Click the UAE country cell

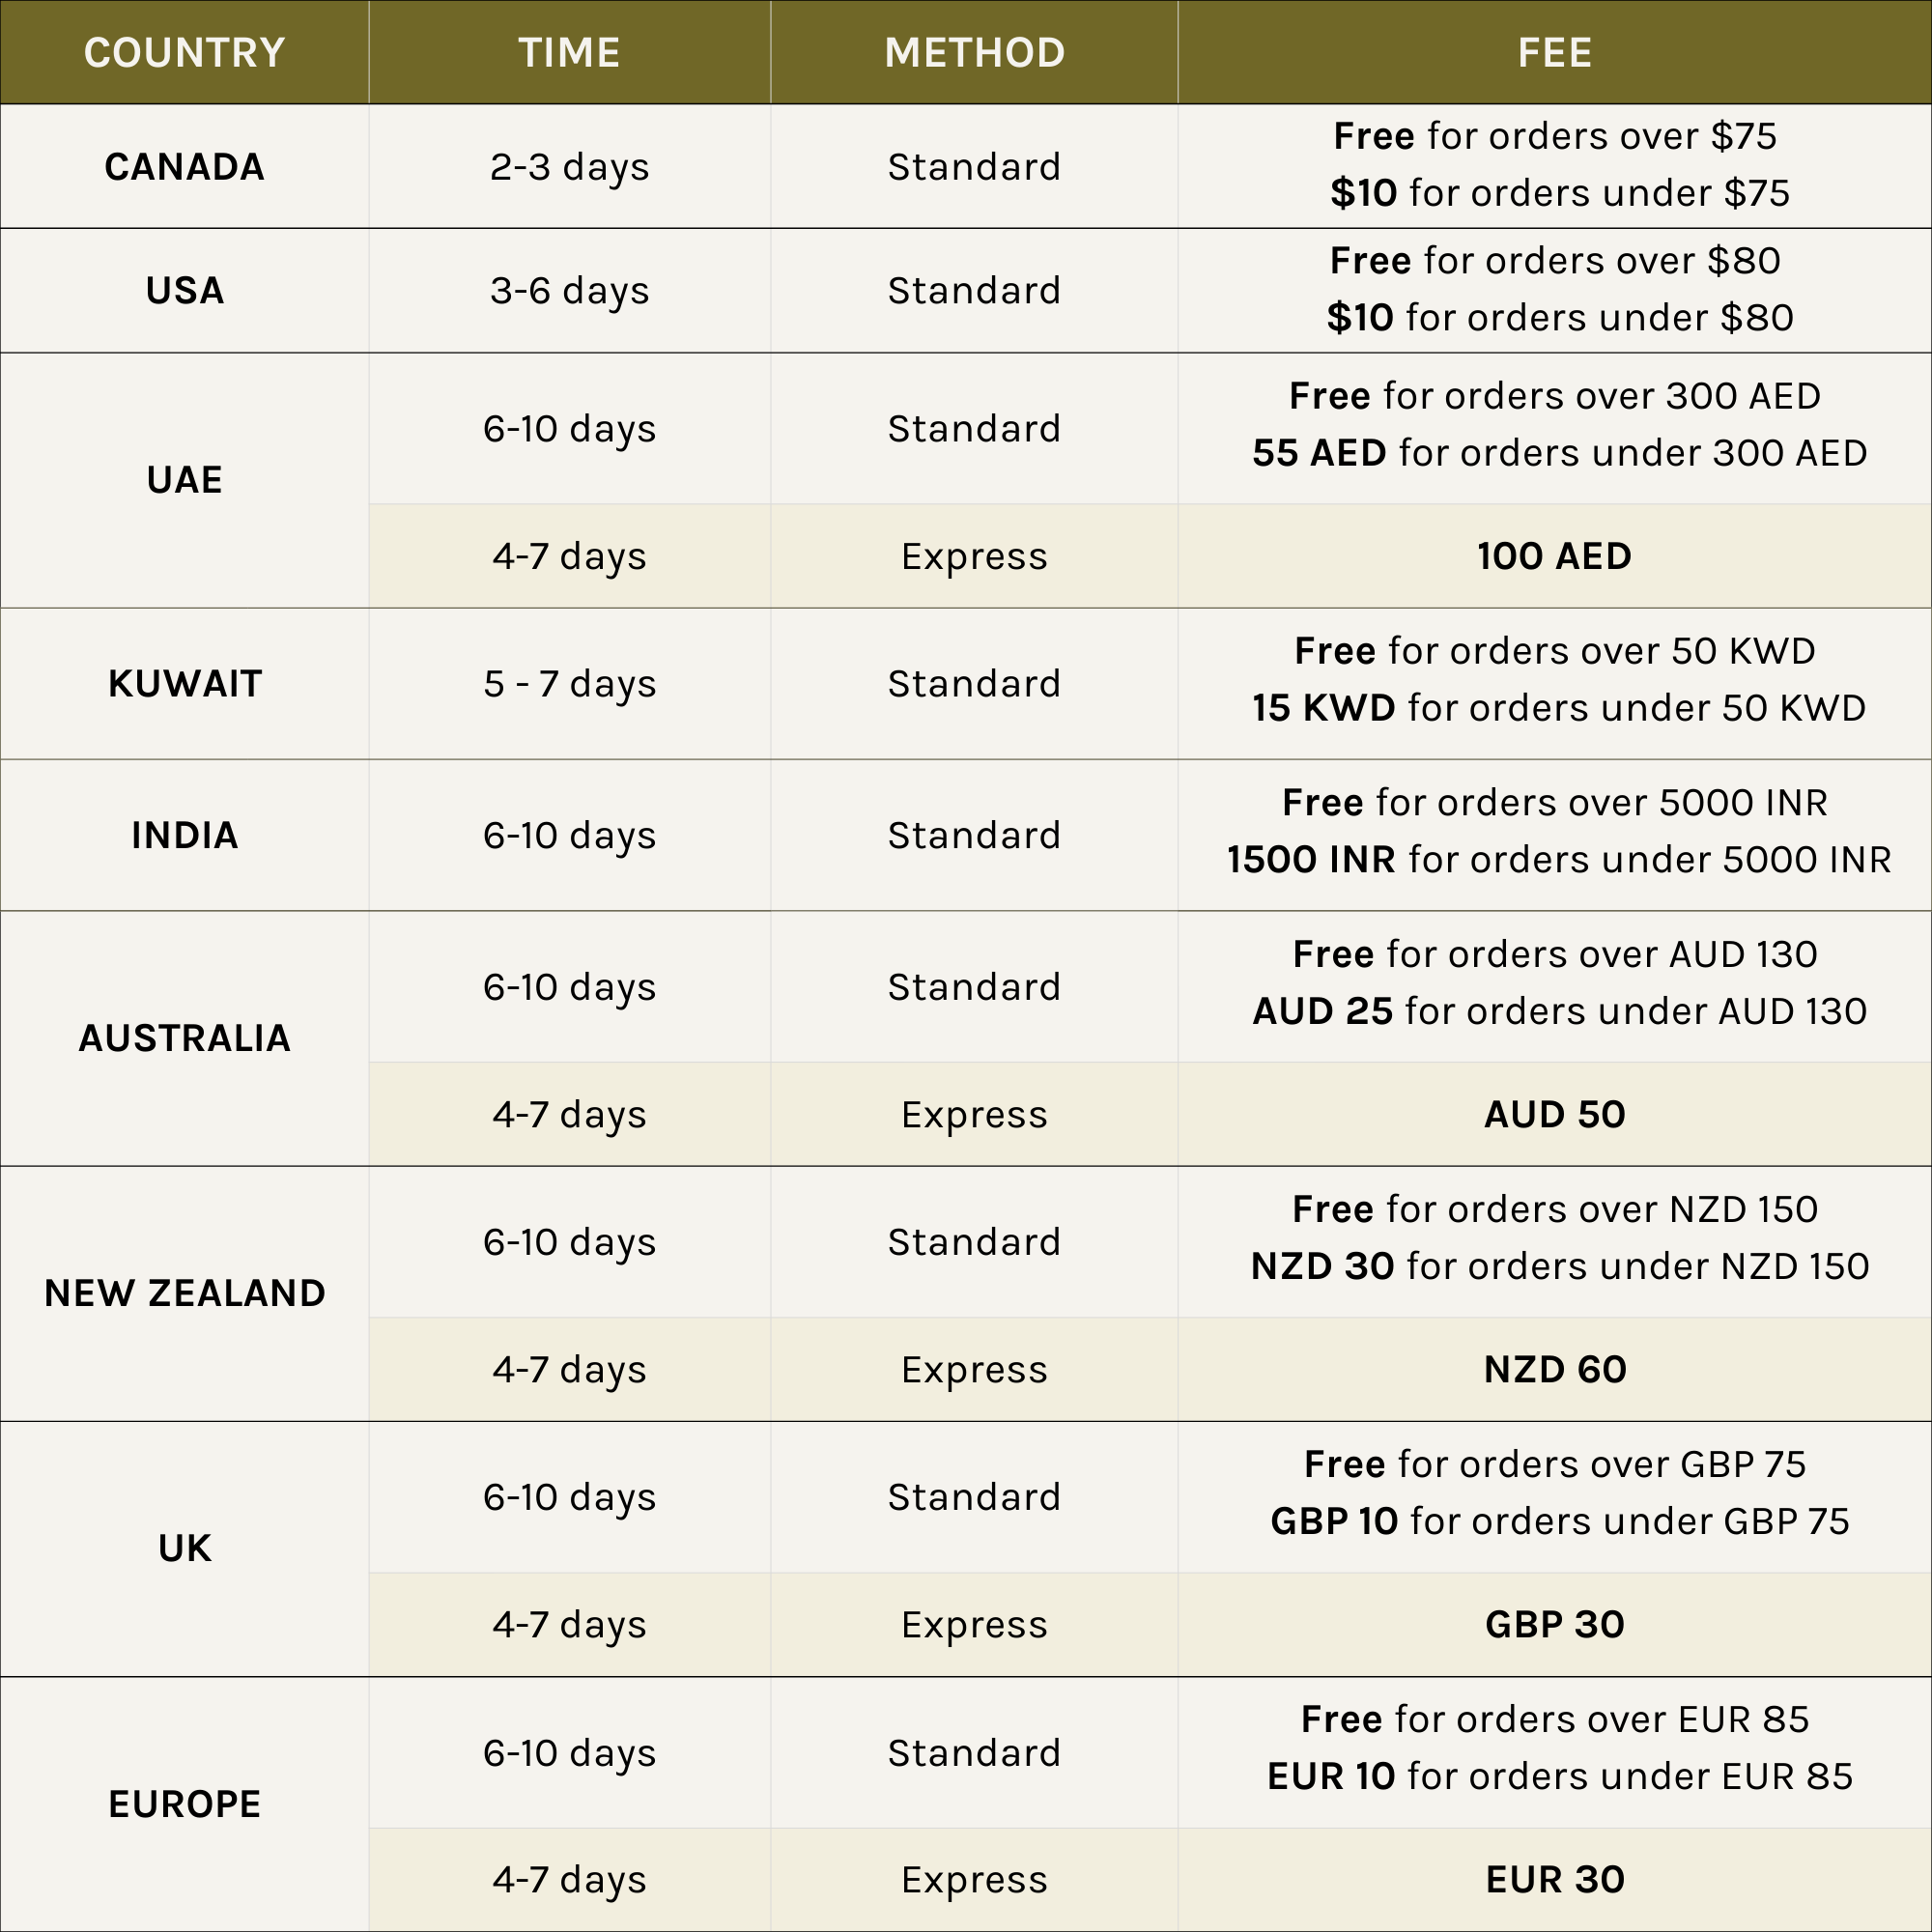(x=184, y=480)
